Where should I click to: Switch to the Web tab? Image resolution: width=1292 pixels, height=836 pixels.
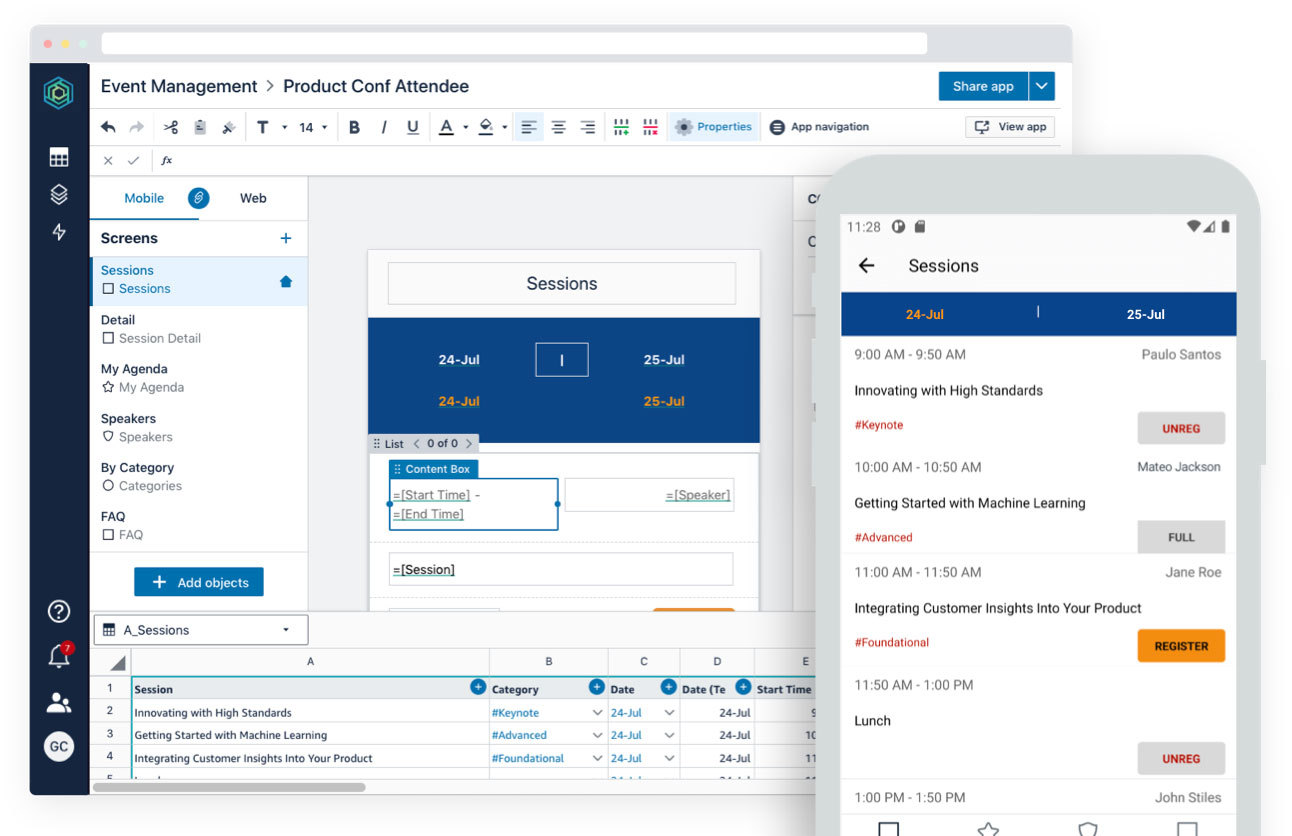253,198
